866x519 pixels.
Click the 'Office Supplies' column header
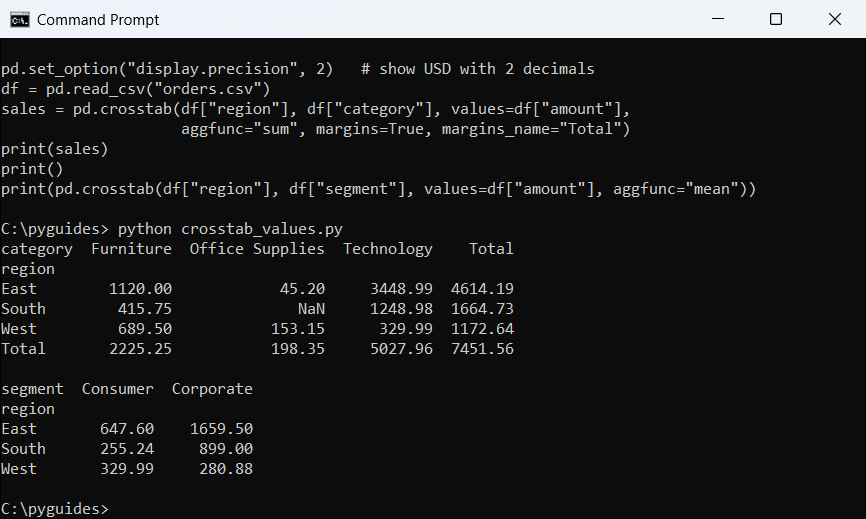click(257, 249)
